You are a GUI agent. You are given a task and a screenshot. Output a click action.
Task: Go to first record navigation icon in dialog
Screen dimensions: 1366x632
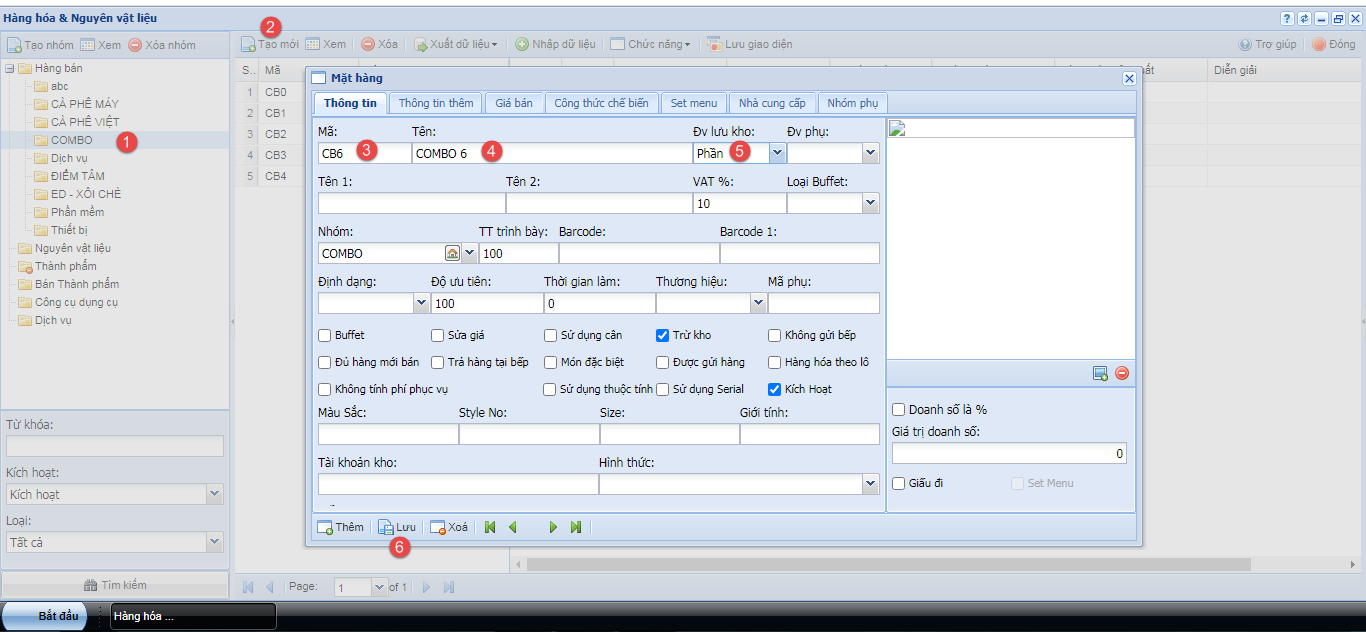pos(490,527)
